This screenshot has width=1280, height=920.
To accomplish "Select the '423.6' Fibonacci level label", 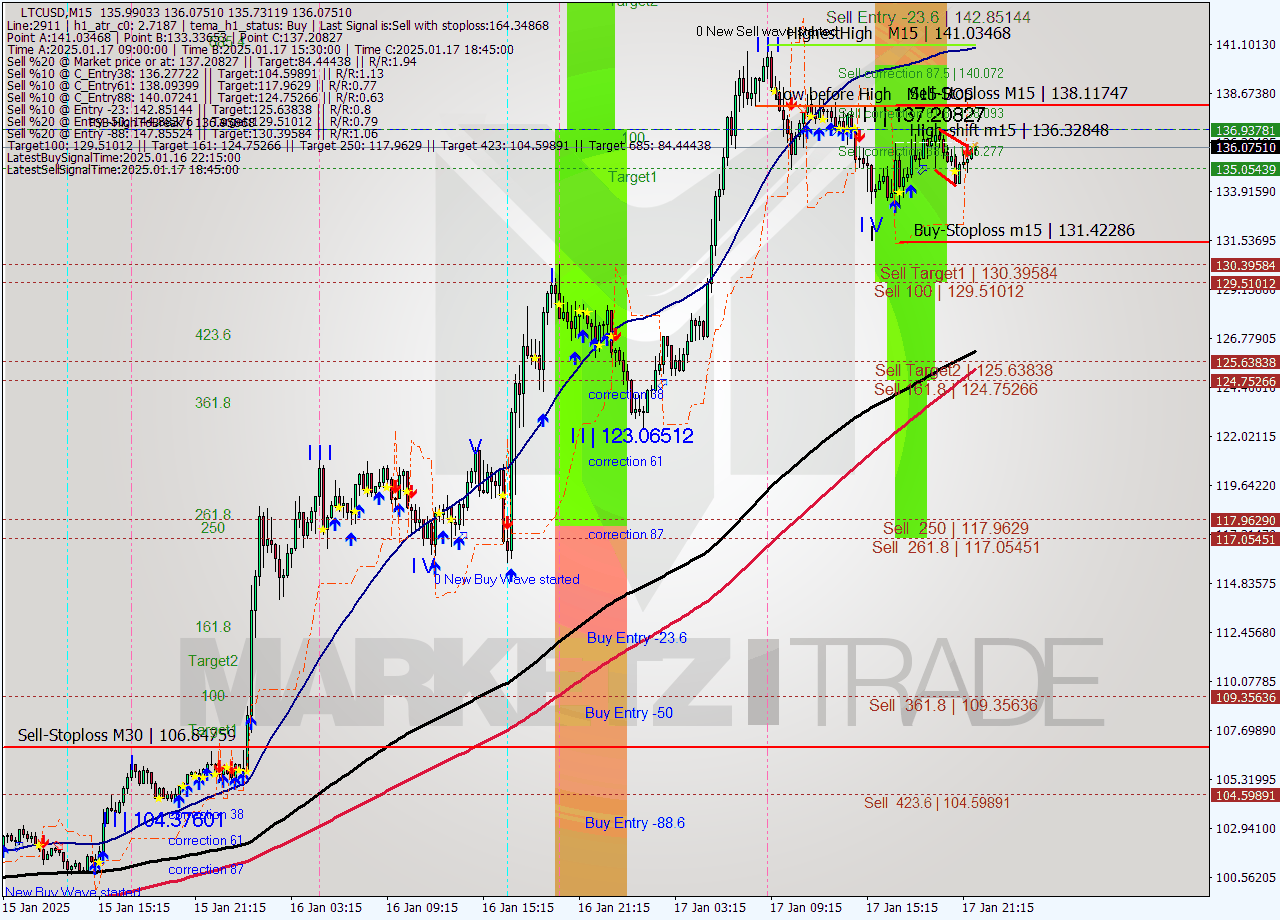I will click(x=213, y=335).
